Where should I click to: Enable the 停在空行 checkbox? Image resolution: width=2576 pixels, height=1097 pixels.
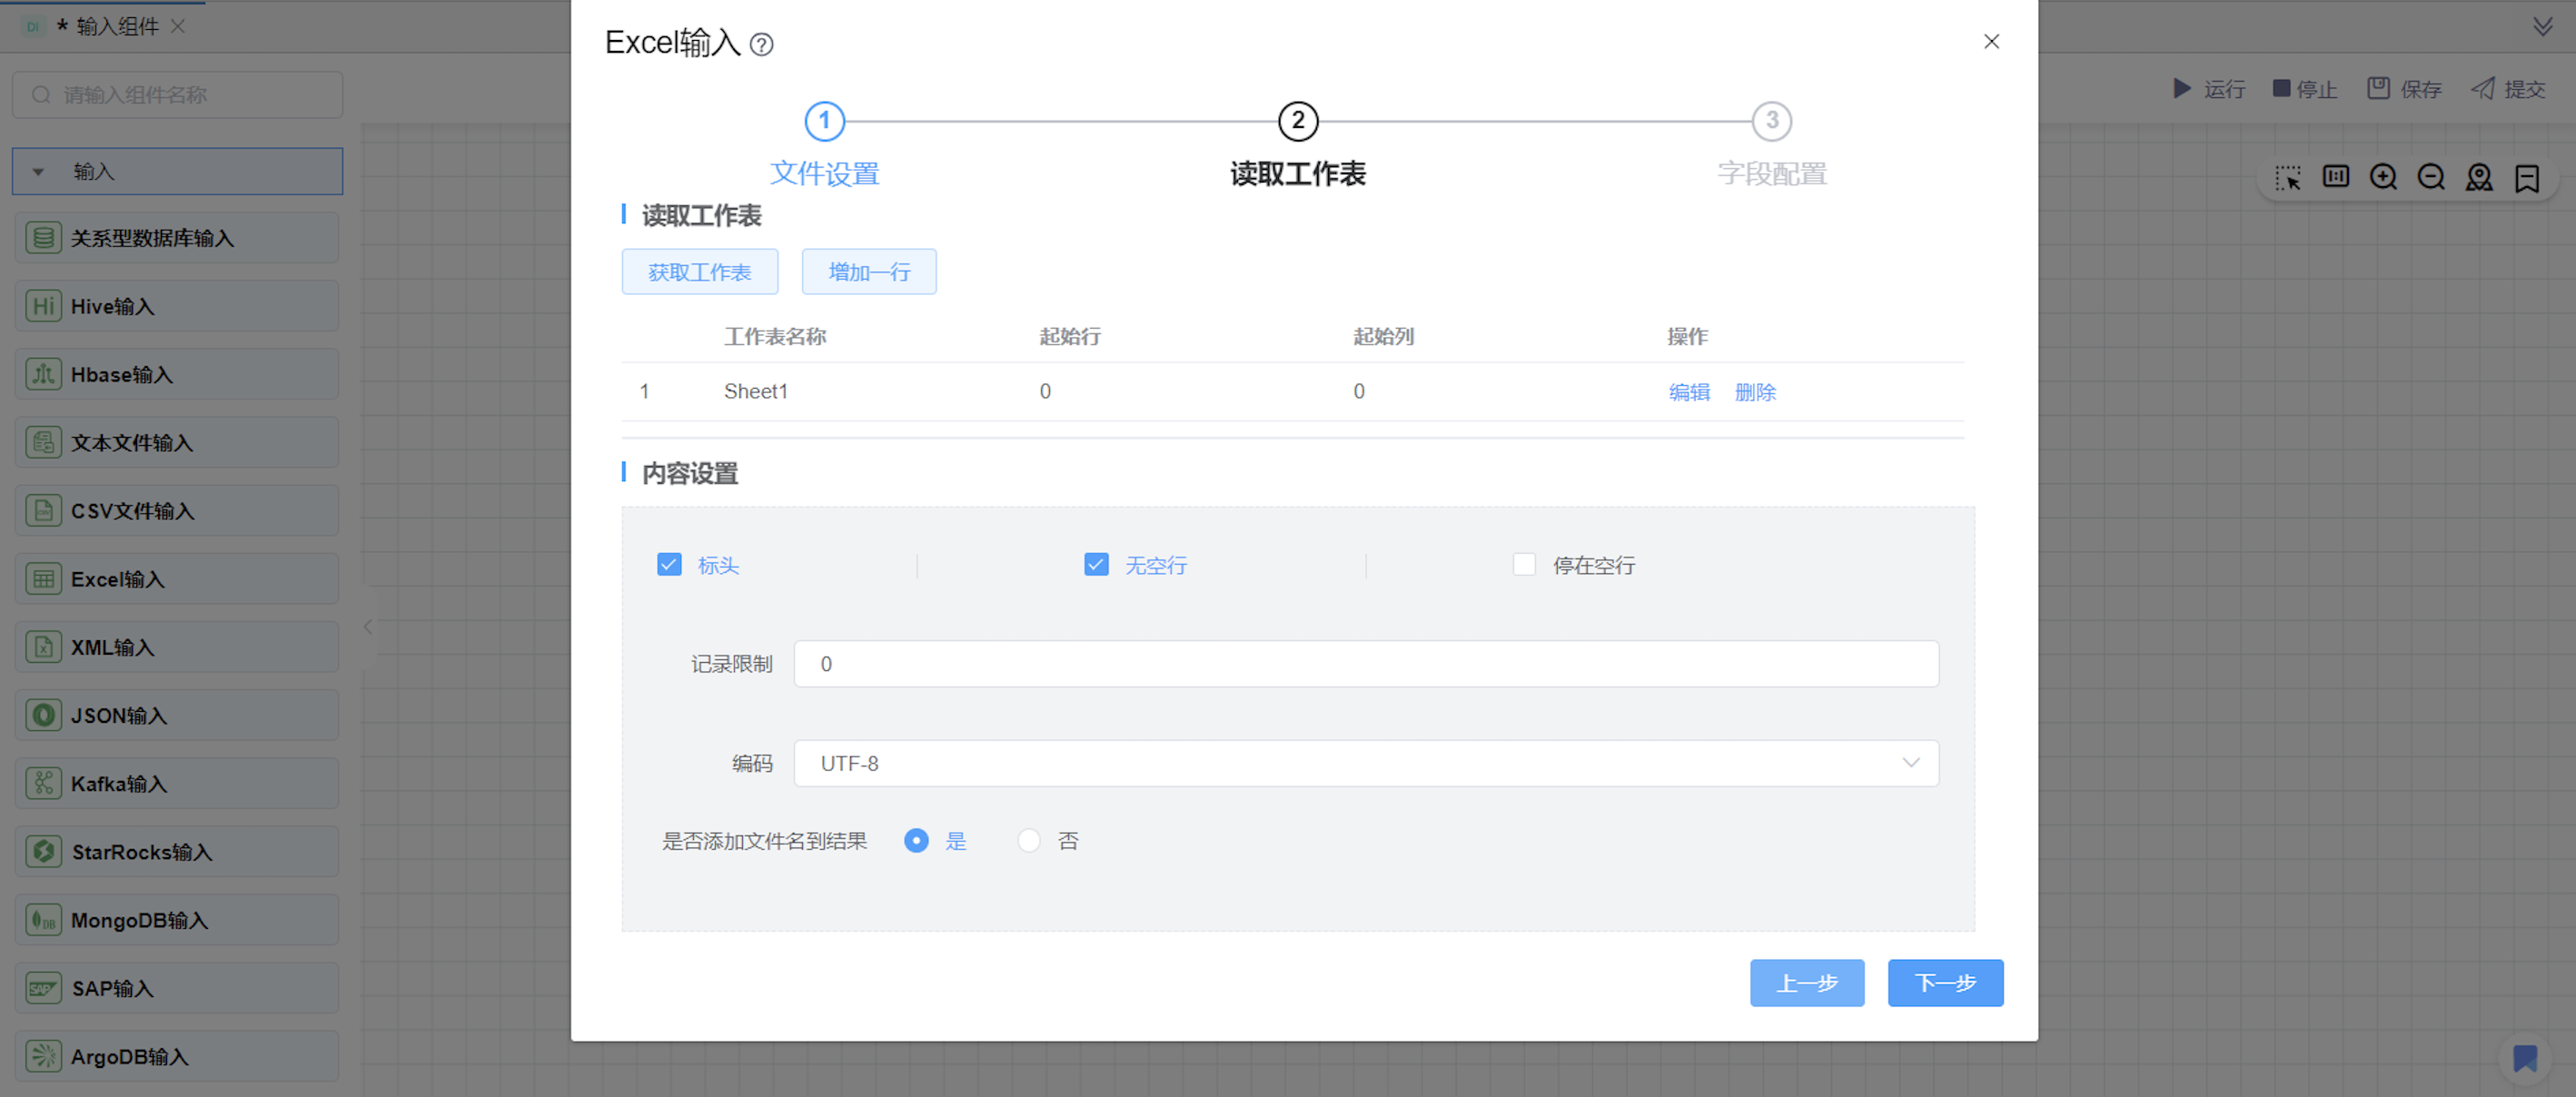tap(1523, 565)
